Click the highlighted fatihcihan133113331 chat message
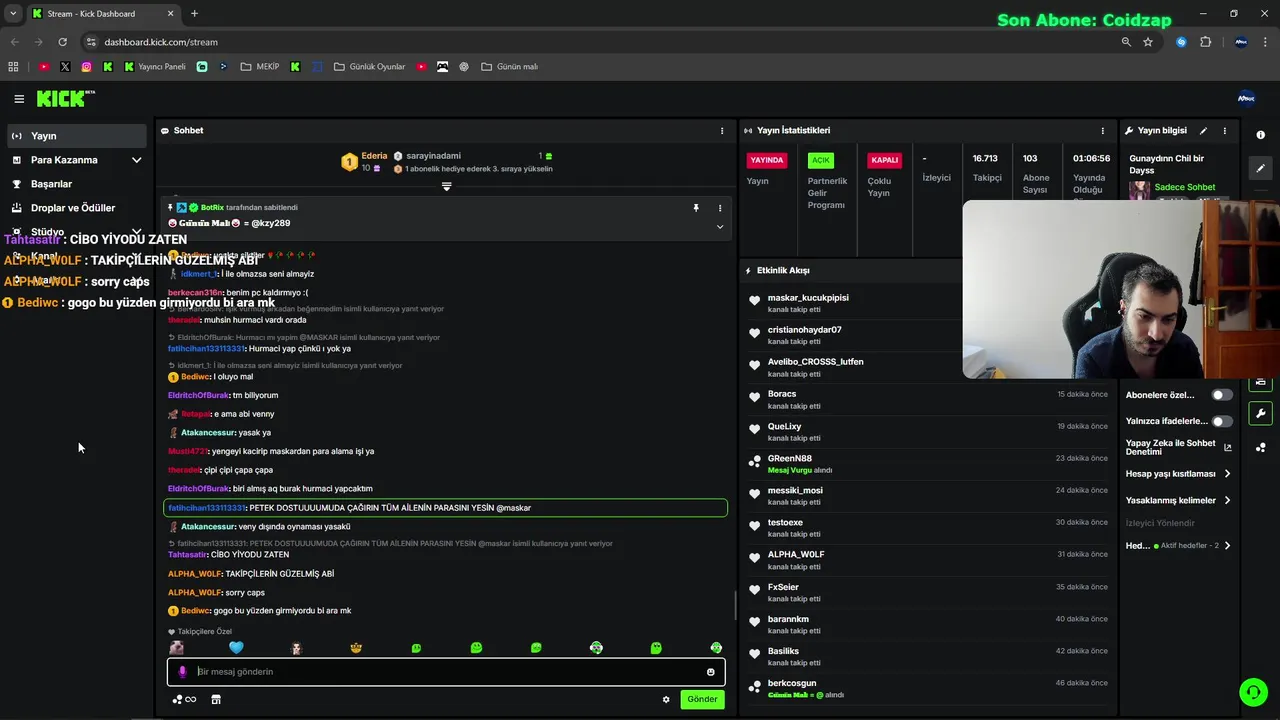 445,508
